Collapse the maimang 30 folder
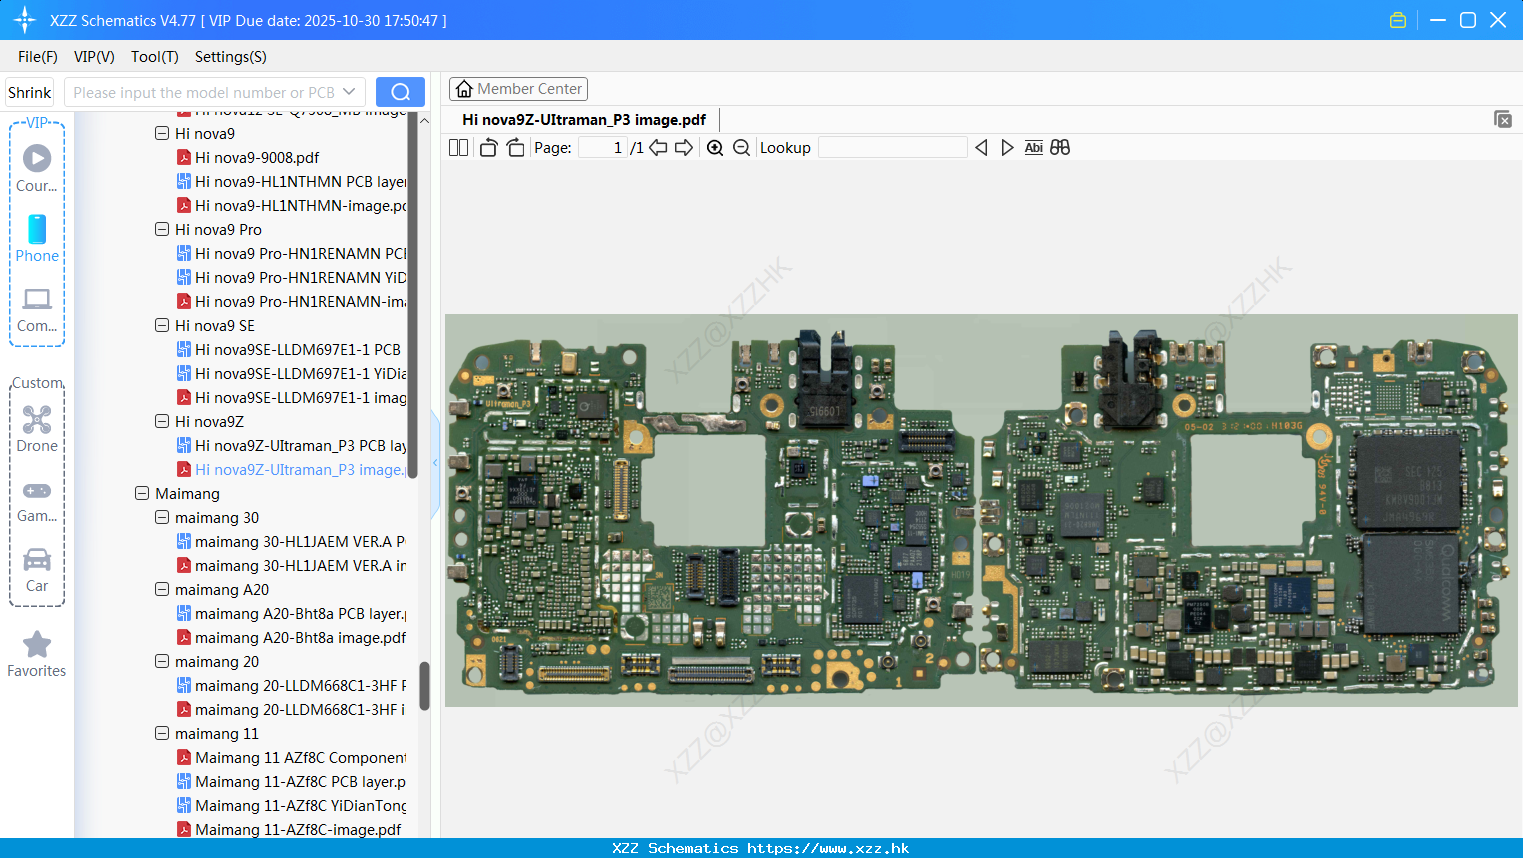 click(162, 517)
